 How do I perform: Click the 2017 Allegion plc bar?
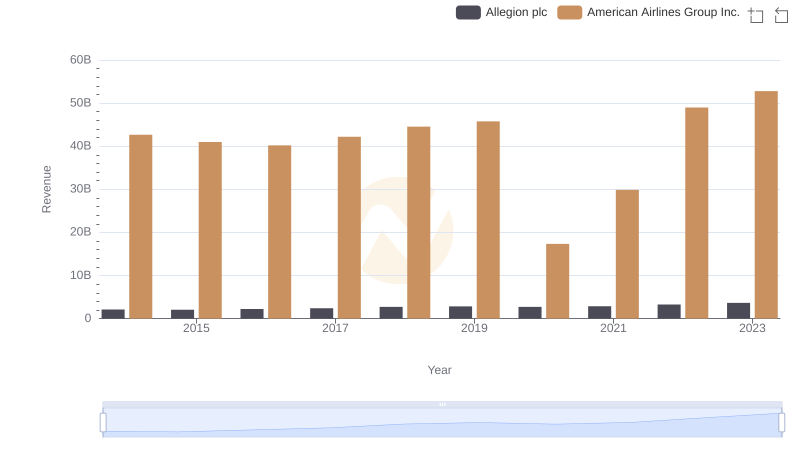pyautogui.click(x=321, y=313)
